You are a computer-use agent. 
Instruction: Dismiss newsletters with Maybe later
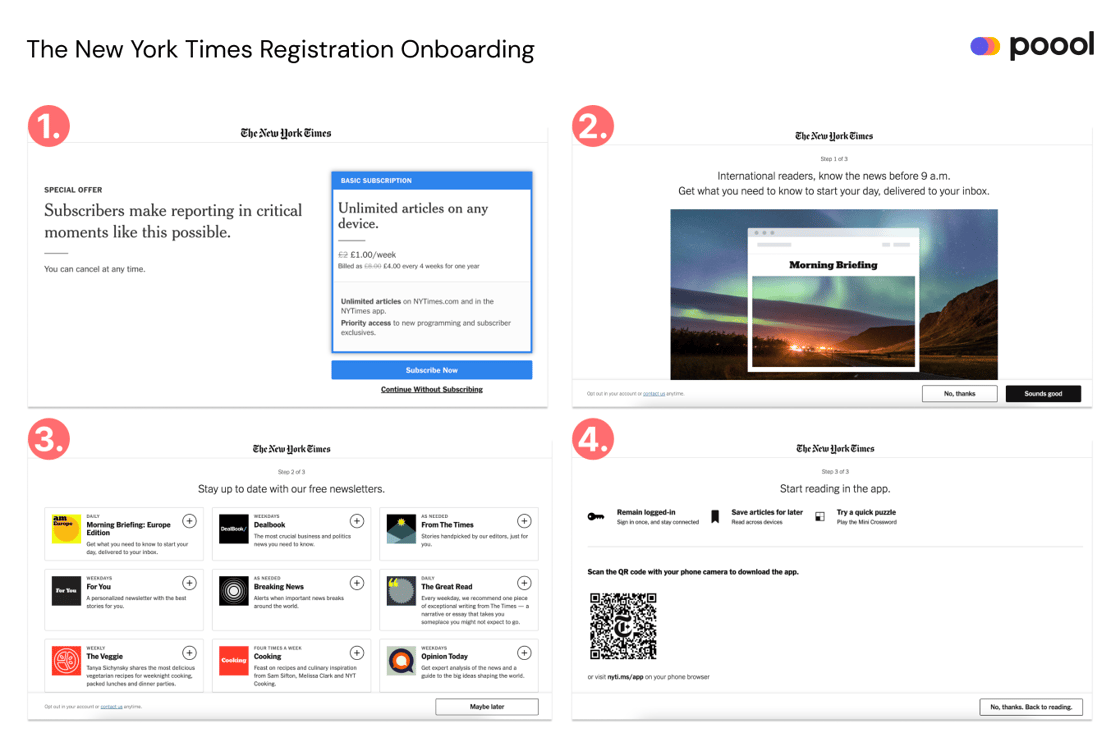point(487,706)
